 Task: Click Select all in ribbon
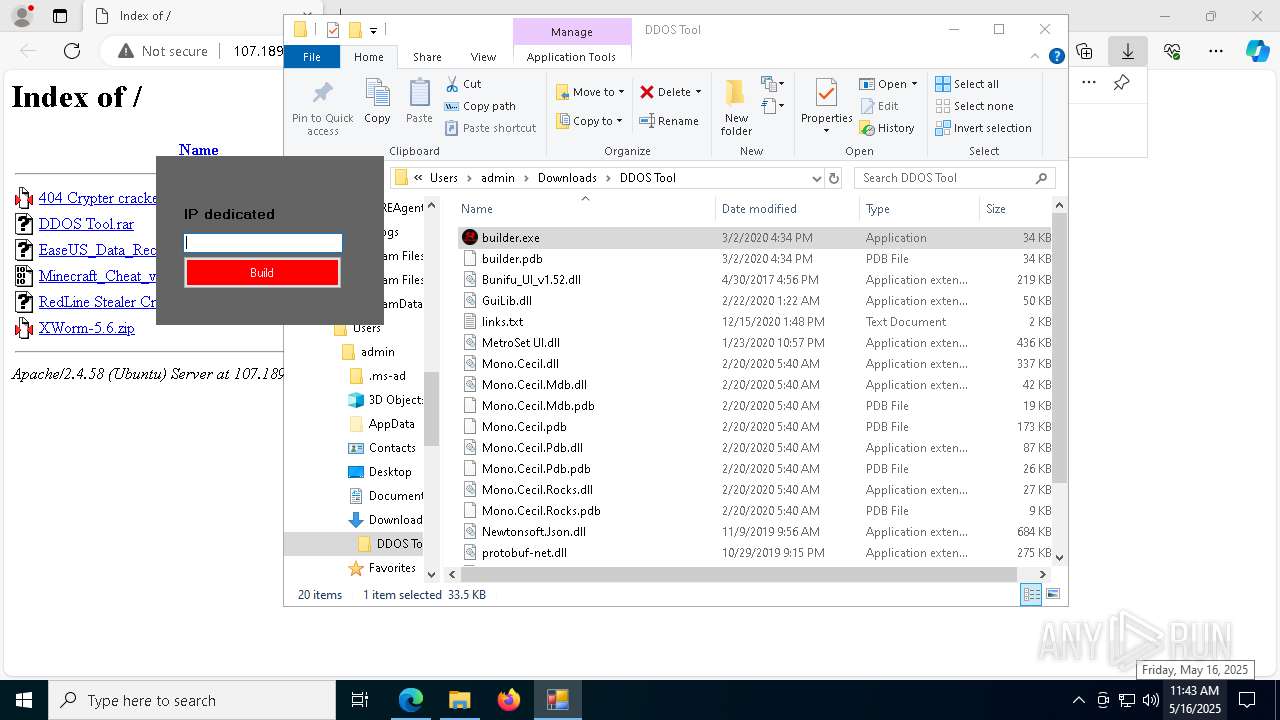coord(967,84)
